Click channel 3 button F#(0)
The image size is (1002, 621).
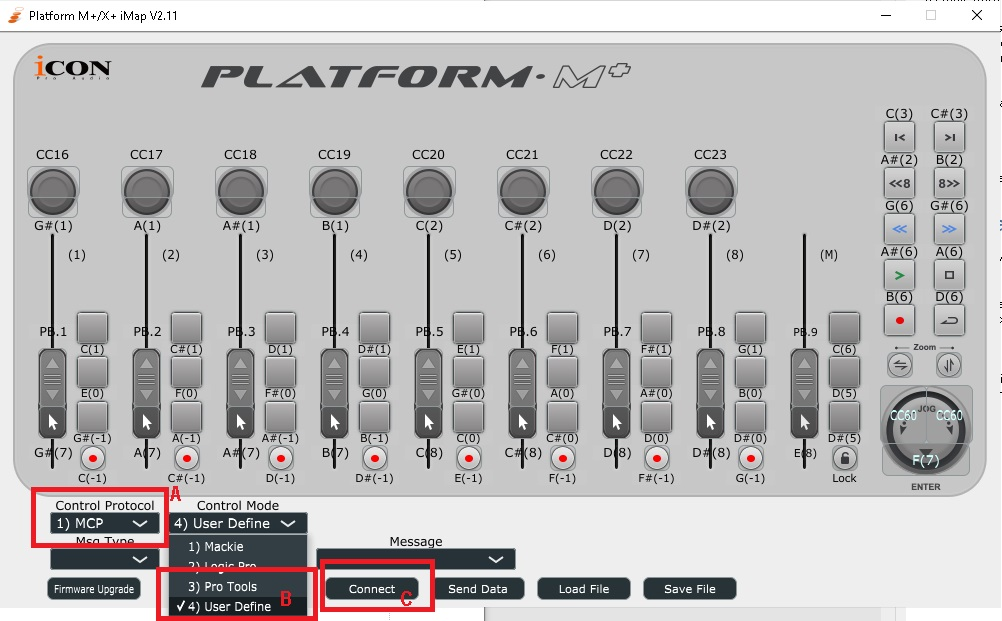pos(281,372)
